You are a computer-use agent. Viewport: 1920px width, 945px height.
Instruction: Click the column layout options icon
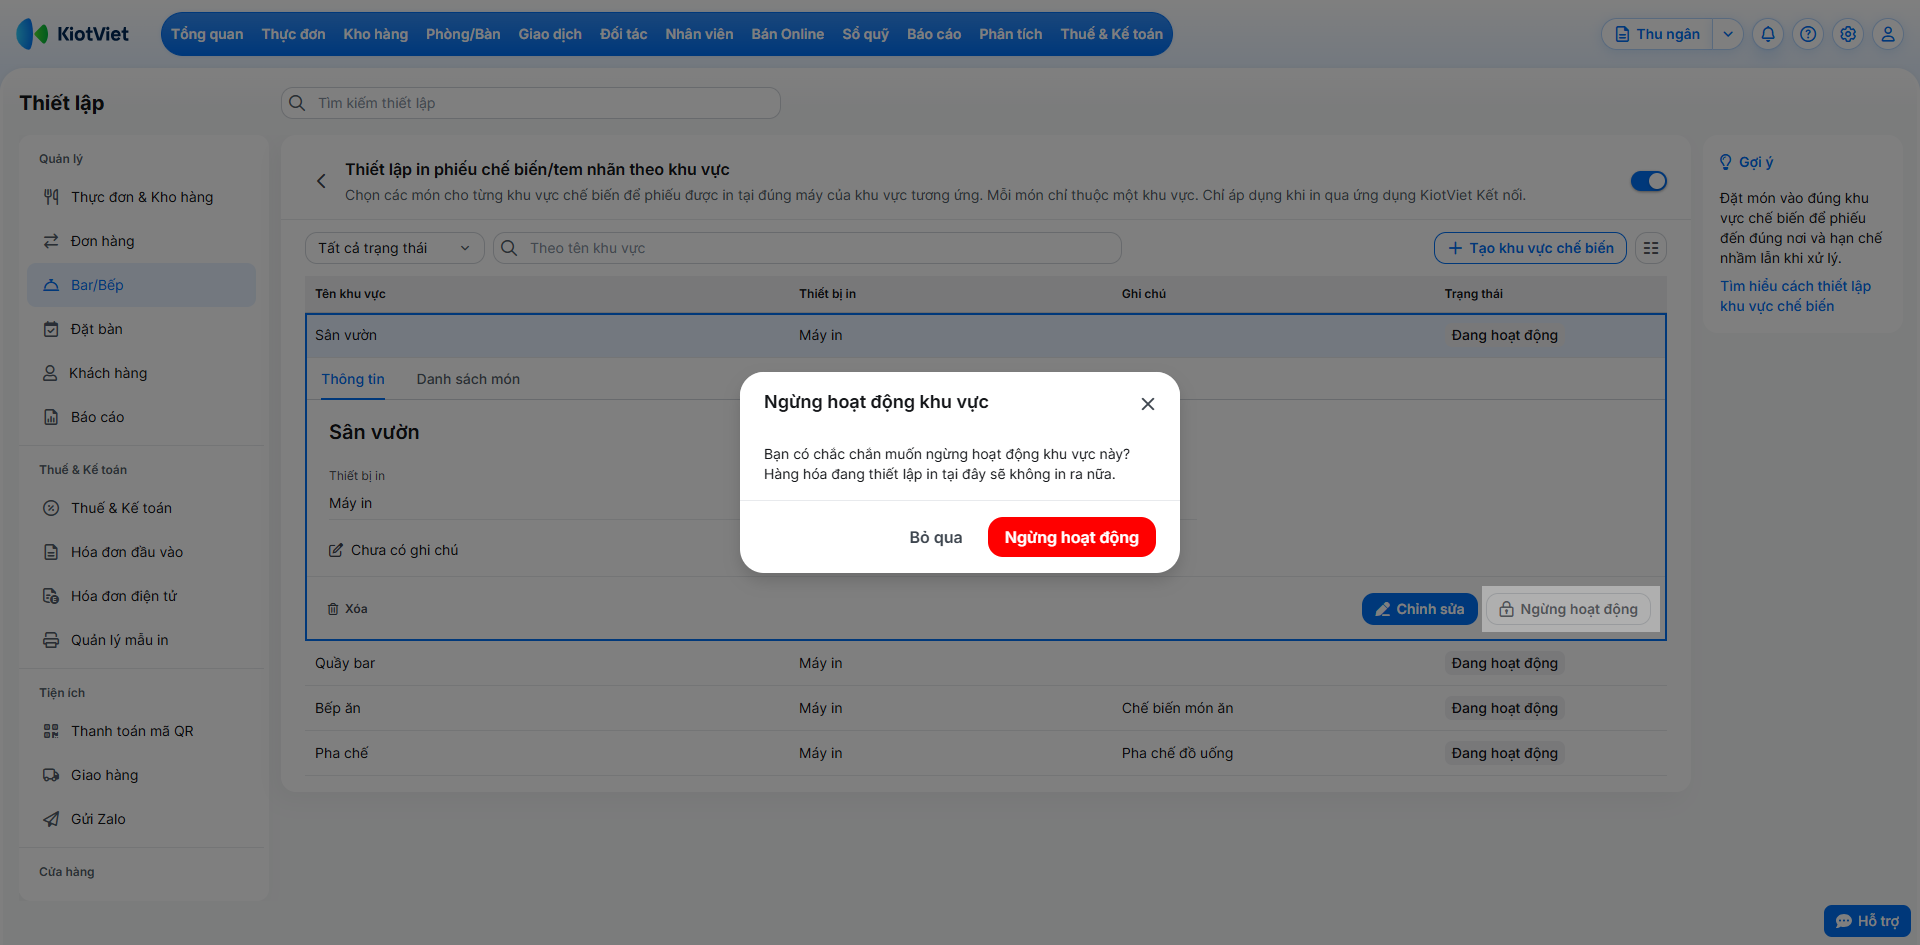coord(1651,248)
